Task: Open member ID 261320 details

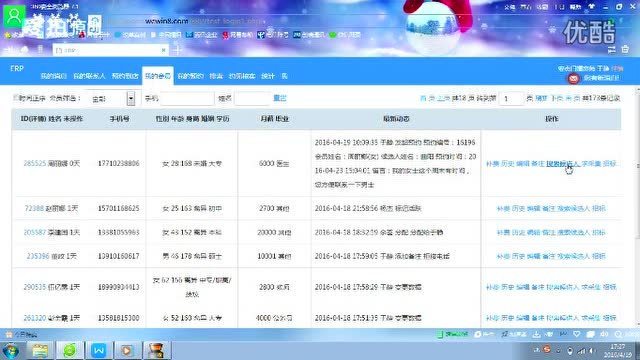Action: [x=35, y=318]
